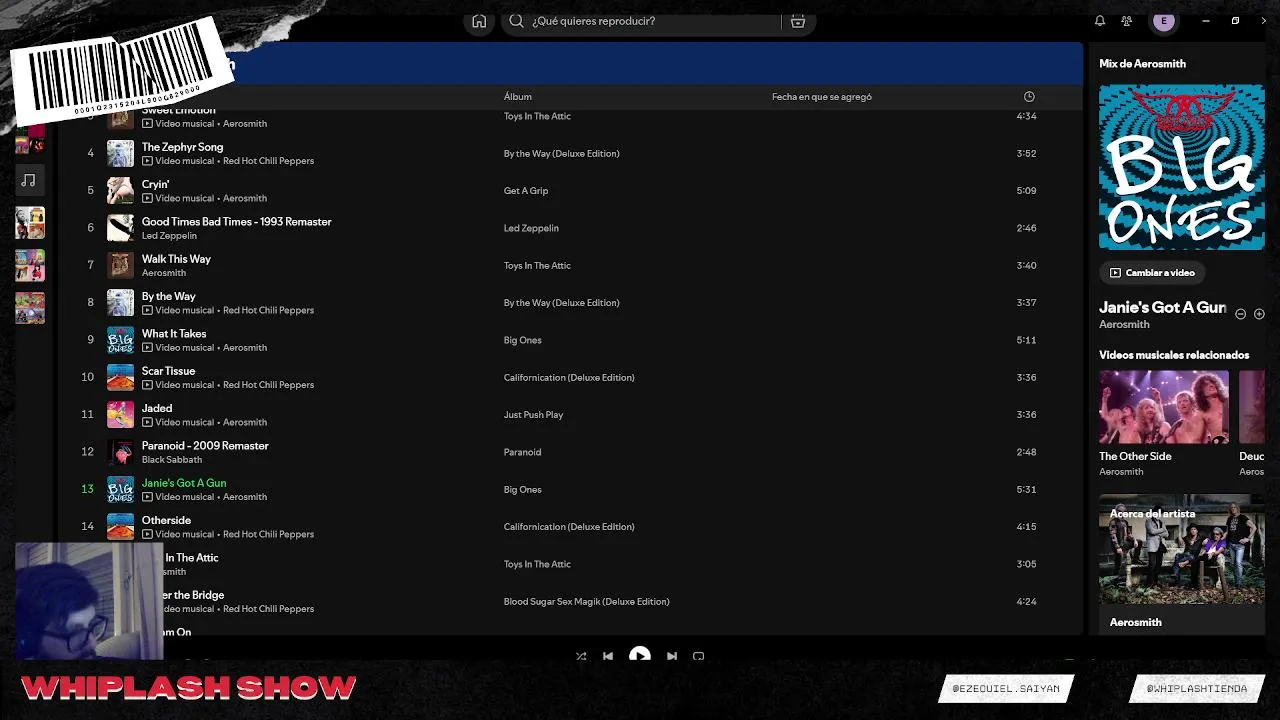Select the Walk This Way track
This screenshot has height=720, width=1280.
click(x=176, y=259)
